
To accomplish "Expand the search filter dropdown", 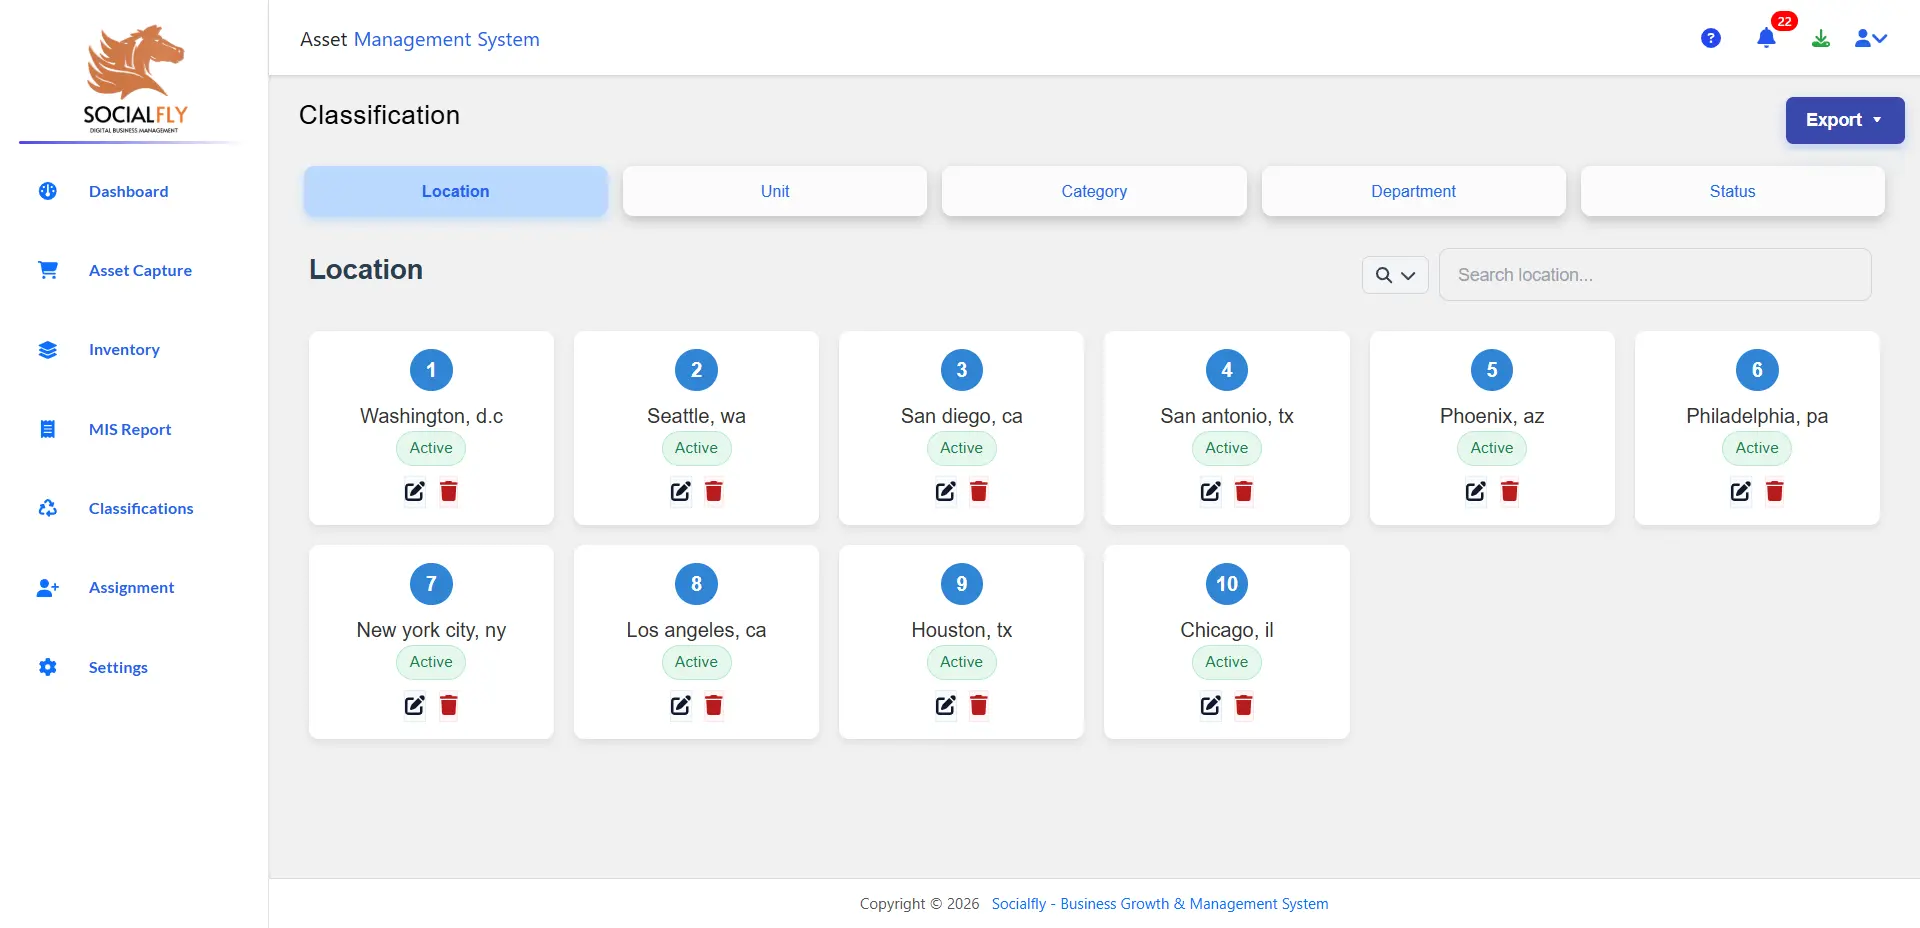I will [1395, 275].
